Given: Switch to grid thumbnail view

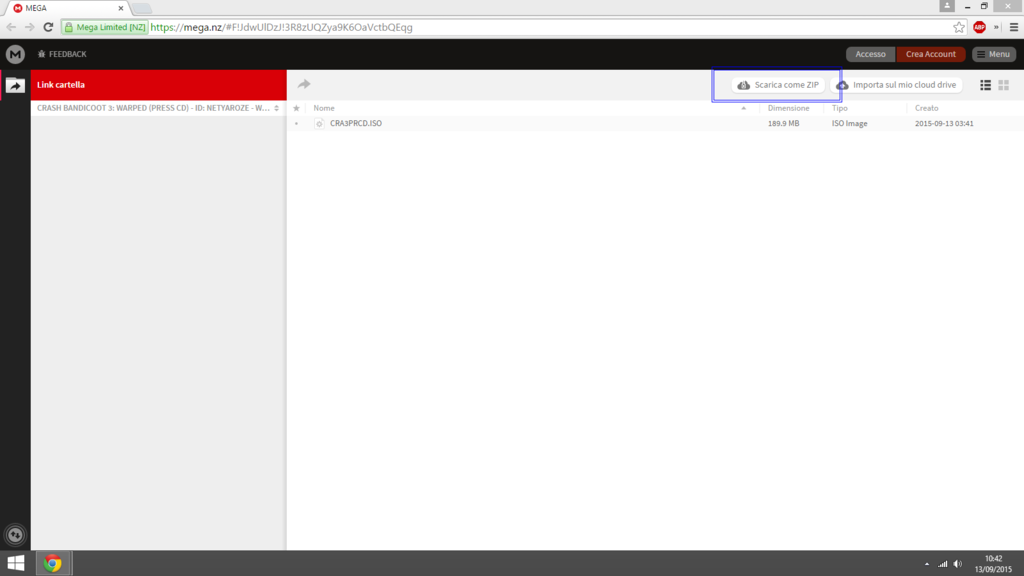Looking at the screenshot, I should pos(1004,85).
